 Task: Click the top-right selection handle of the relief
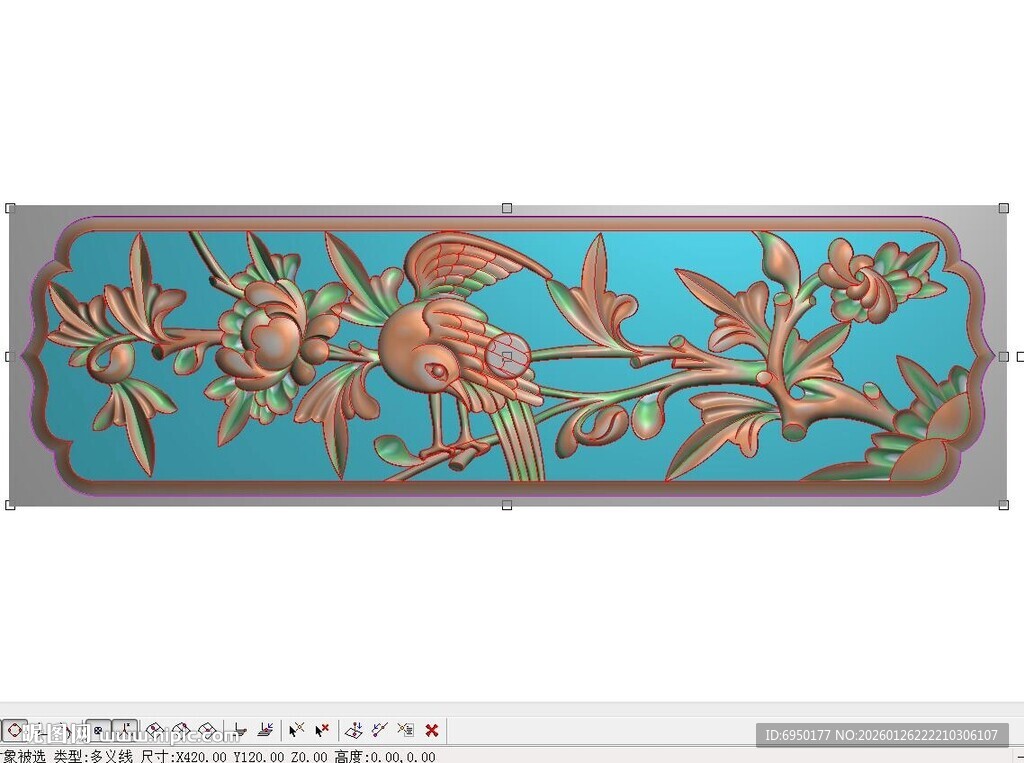coord(1003,208)
